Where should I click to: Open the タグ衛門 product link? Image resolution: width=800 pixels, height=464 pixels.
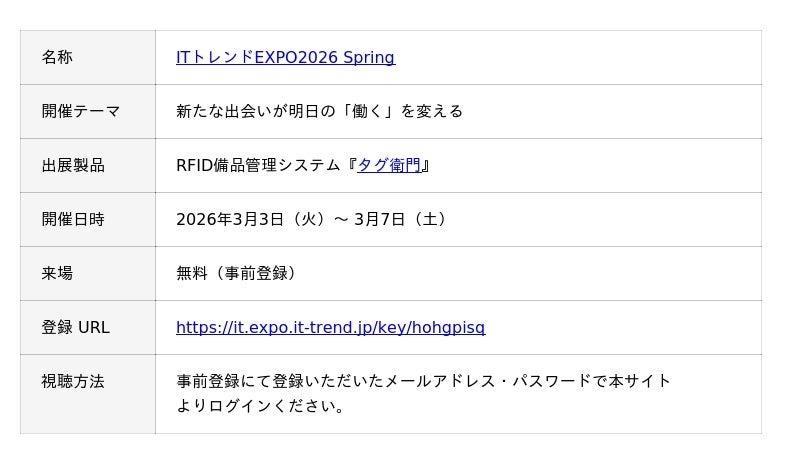[388, 165]
